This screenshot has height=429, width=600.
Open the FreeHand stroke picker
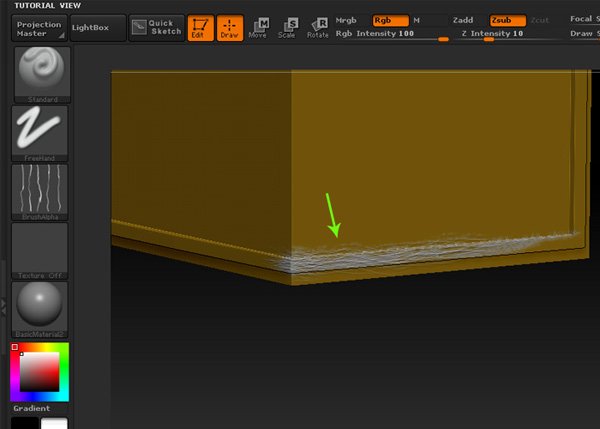tap(39, 134)
